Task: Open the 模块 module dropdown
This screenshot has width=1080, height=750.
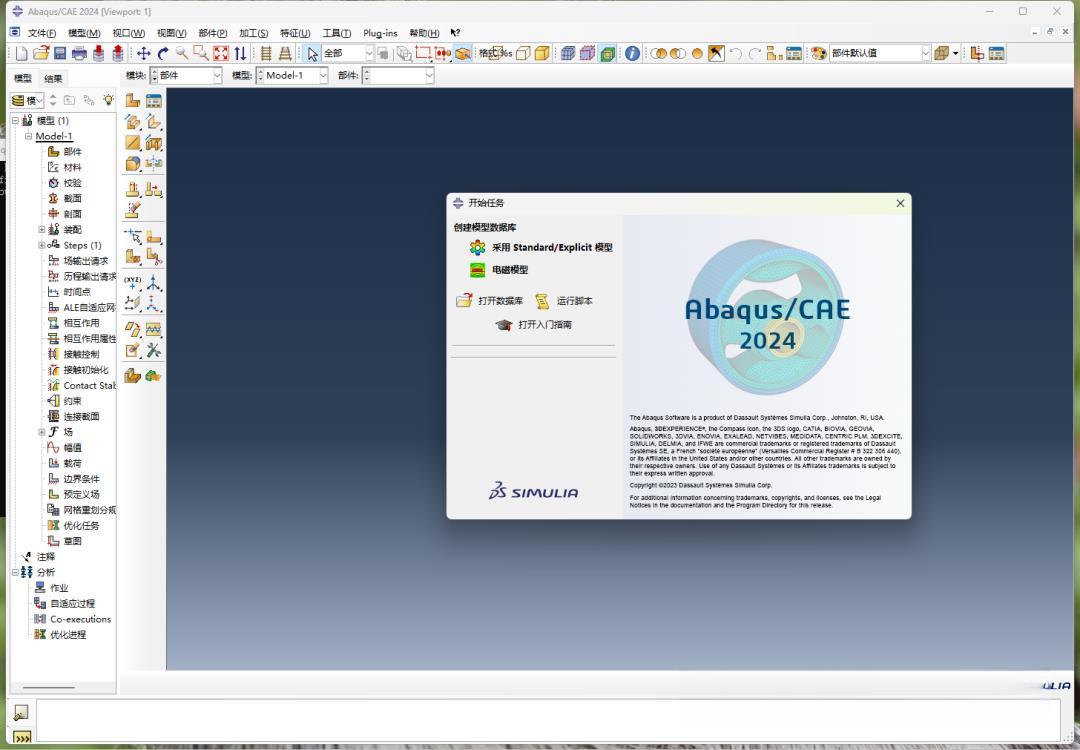Action: coord(186,75)
